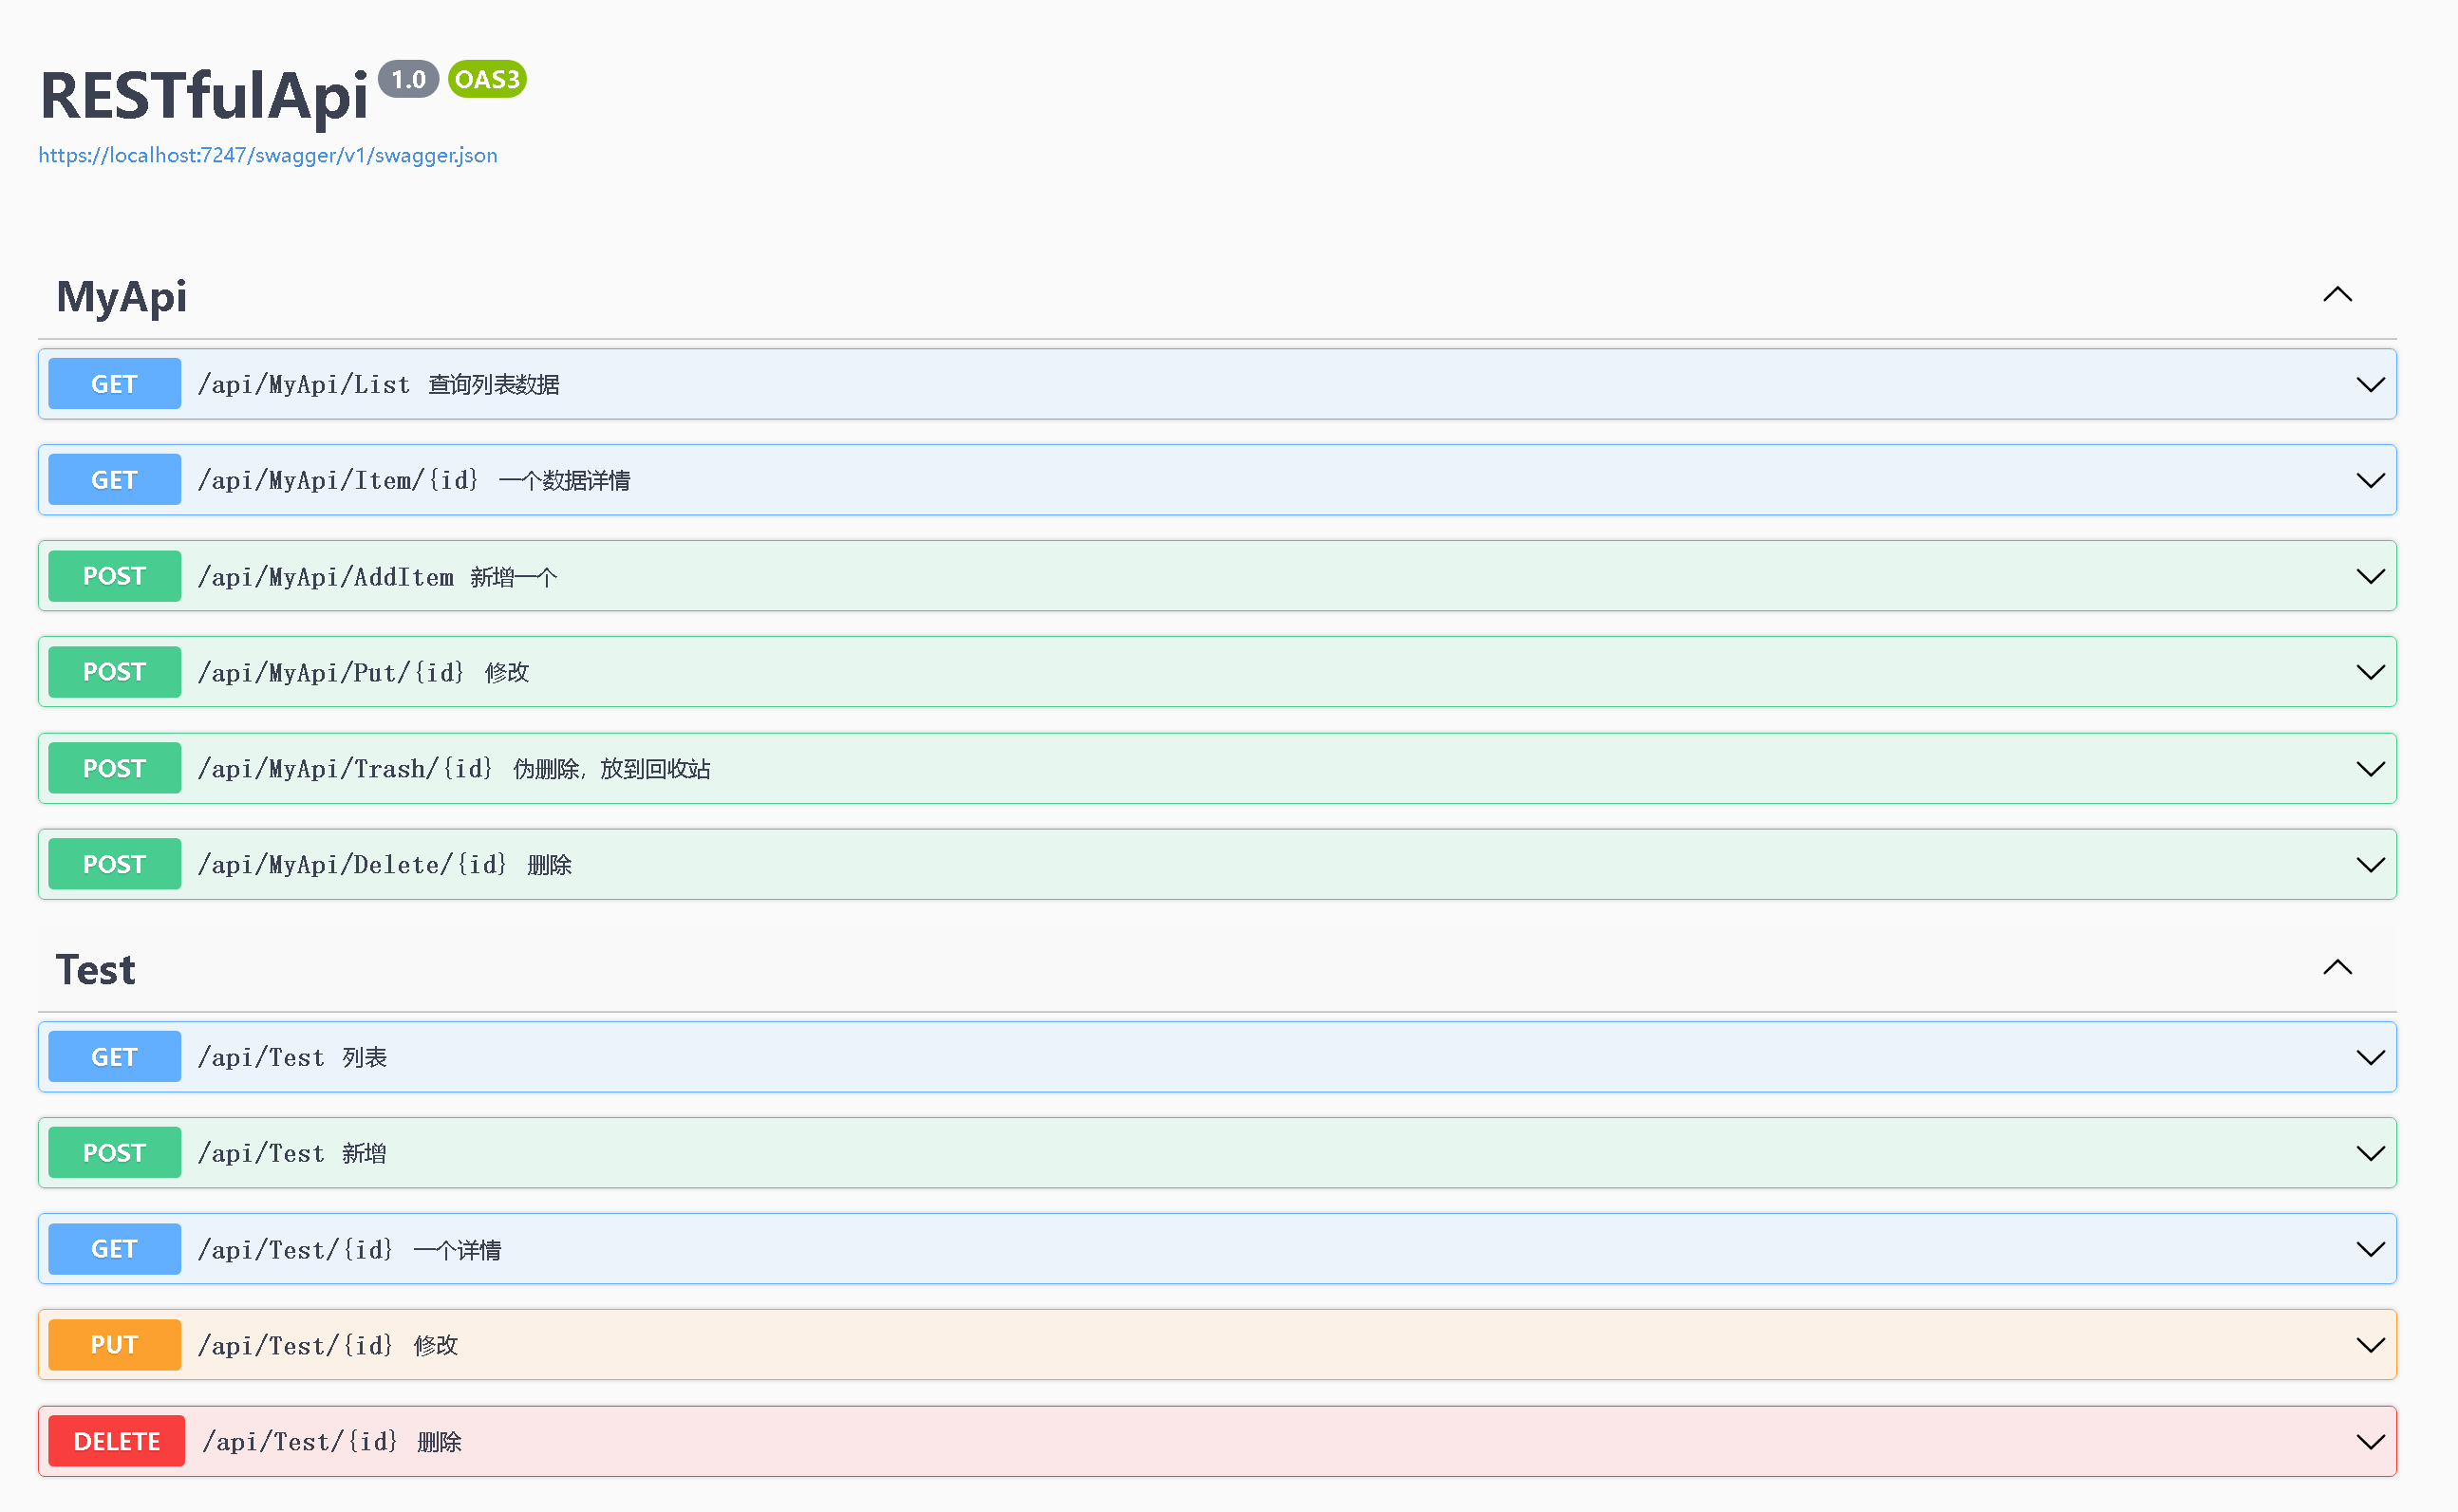Click the MyApi section heading
Screen dimensions: 2458x1512
pyautogui.click(x=121, y=297)
